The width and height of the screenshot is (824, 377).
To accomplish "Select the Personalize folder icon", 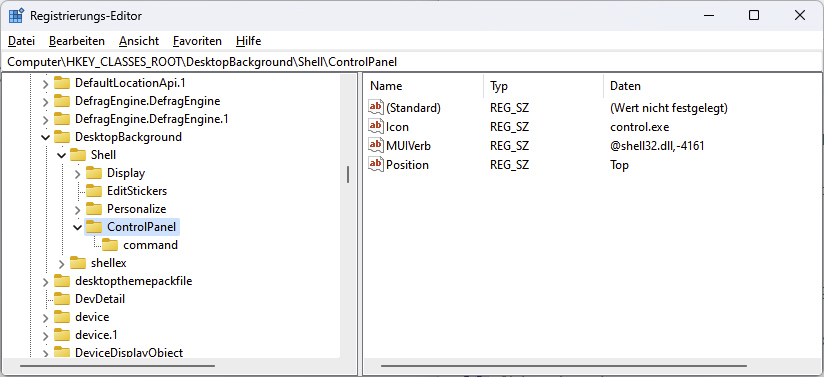I will pos(94,208).
